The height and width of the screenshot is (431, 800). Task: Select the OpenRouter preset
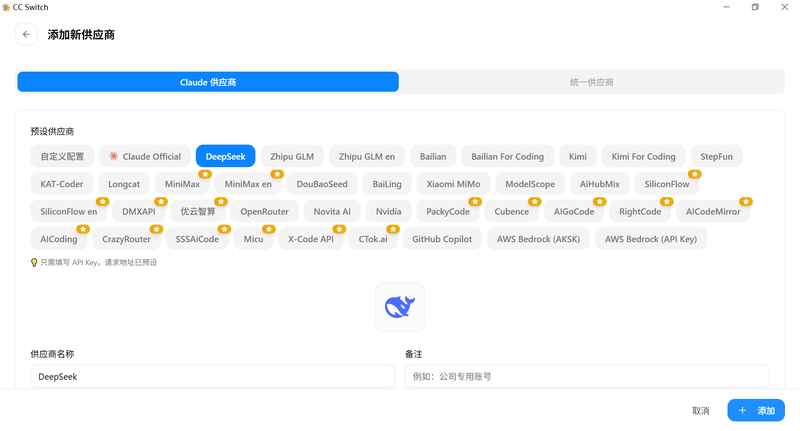coord(264,212)
